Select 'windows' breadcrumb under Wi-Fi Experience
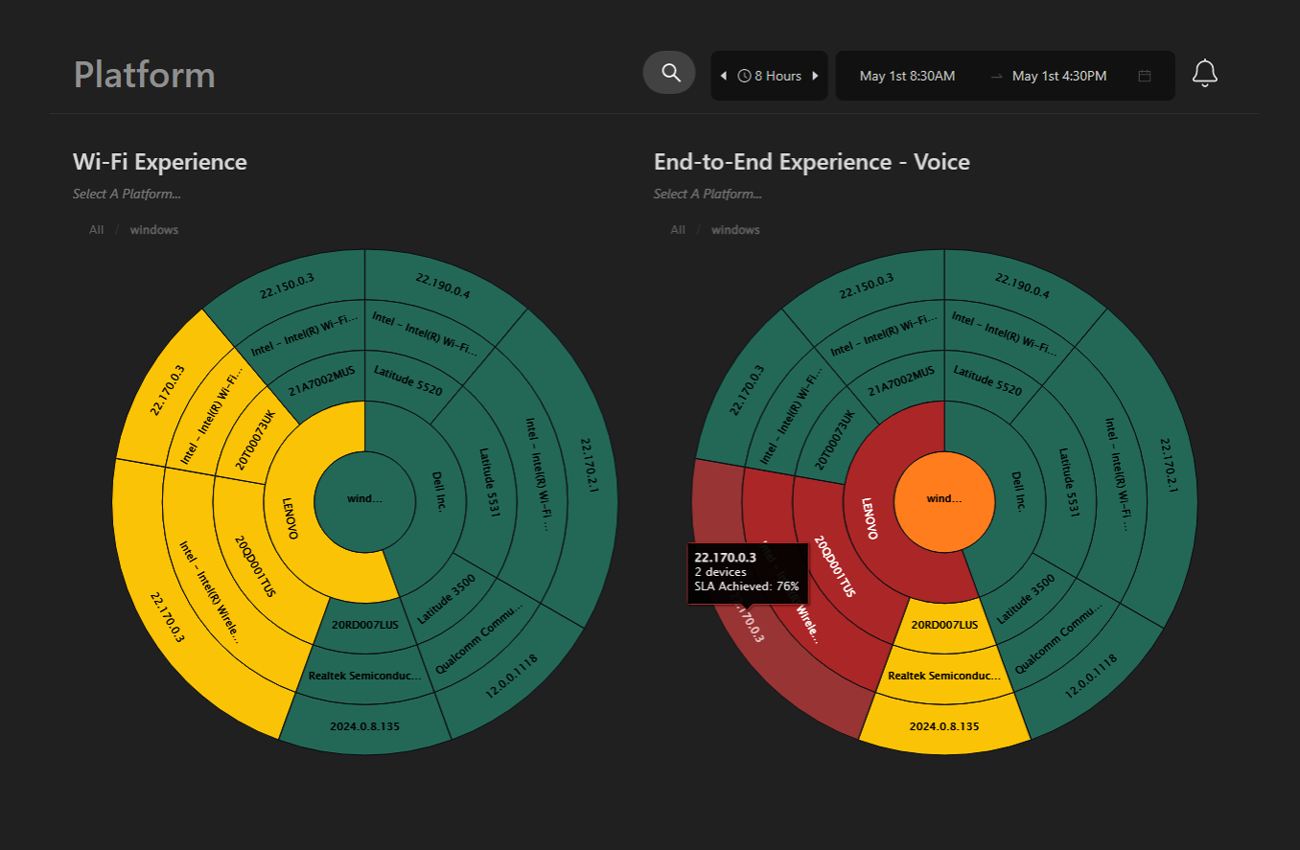Image resolution: width=1300 pixels, height=850 pixels. coord(154,230)
